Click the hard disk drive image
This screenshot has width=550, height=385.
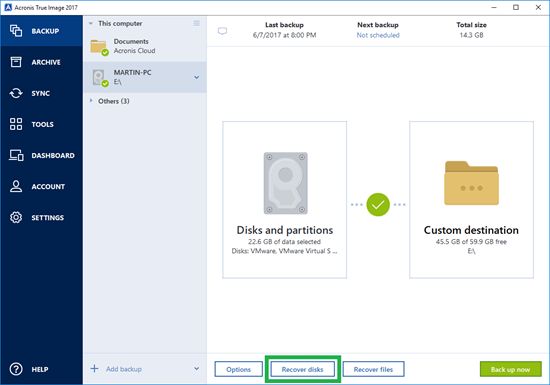coord(286,183)
